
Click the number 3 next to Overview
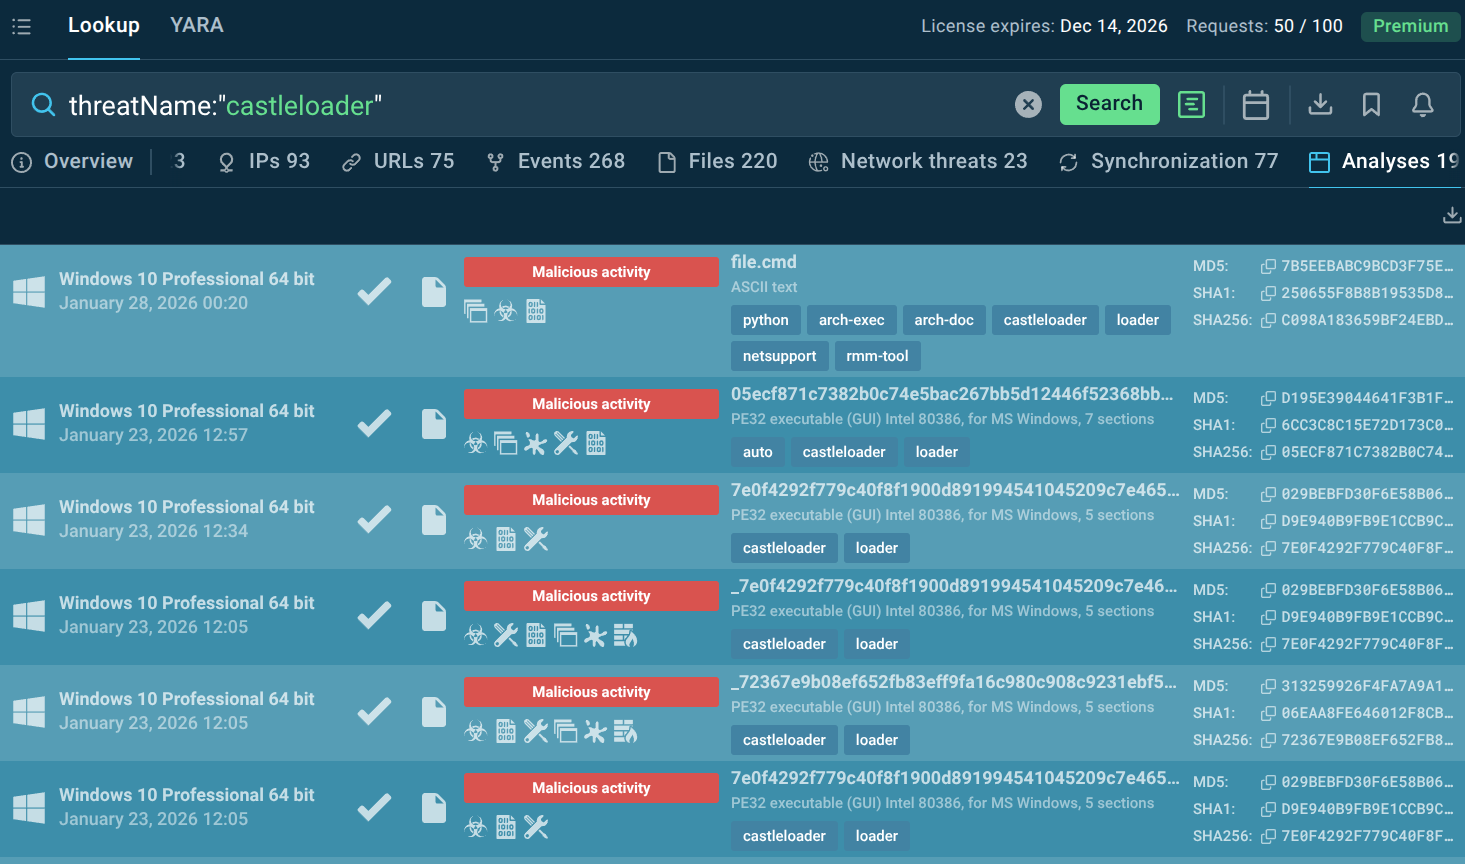pos(180,162)
